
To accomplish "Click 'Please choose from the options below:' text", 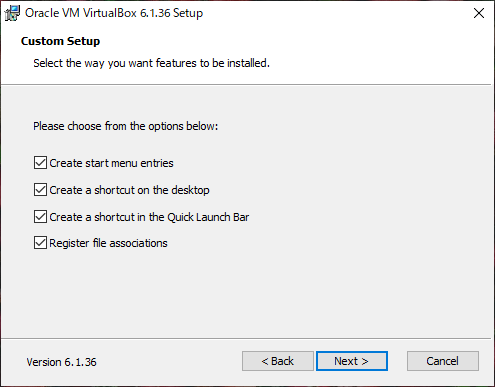I will (126, 126).
